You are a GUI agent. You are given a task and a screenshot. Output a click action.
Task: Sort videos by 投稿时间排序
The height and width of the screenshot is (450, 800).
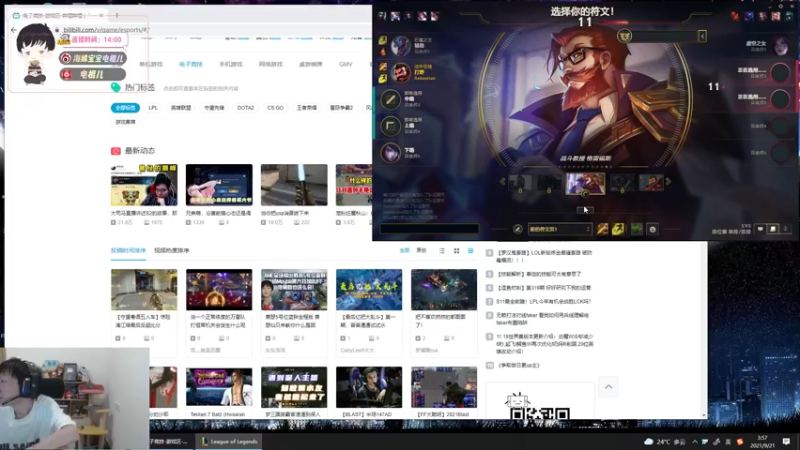pos(128,251)
